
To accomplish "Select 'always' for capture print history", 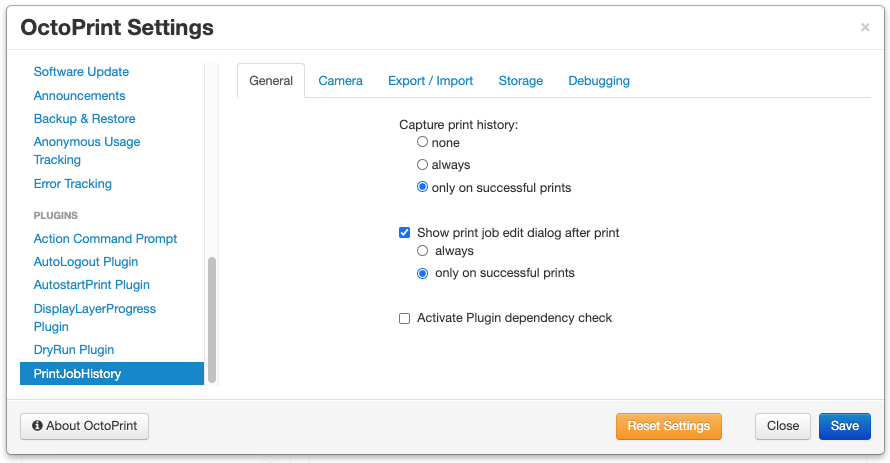I will pos(423,165).
